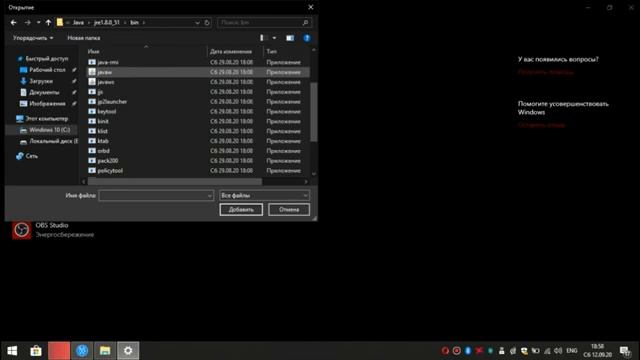
Task: Select the pack200 file name
Action: pyautogui.click(x=108, y=161)
